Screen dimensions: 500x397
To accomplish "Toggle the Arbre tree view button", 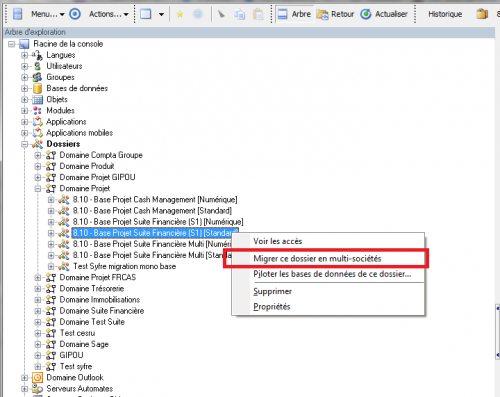I will [x=295, y=14].
